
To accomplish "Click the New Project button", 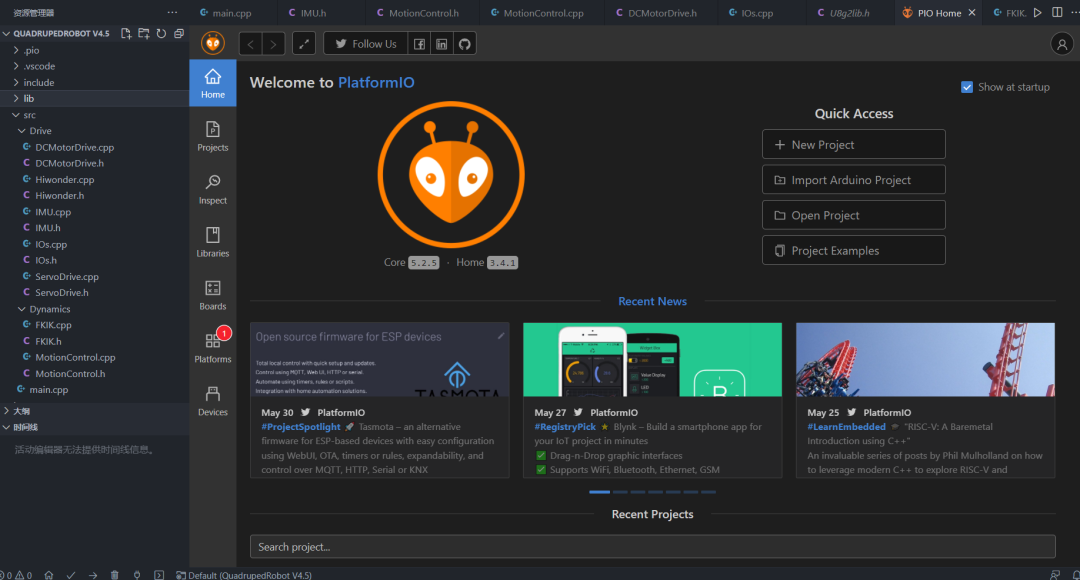I will (x=853, y=145).
